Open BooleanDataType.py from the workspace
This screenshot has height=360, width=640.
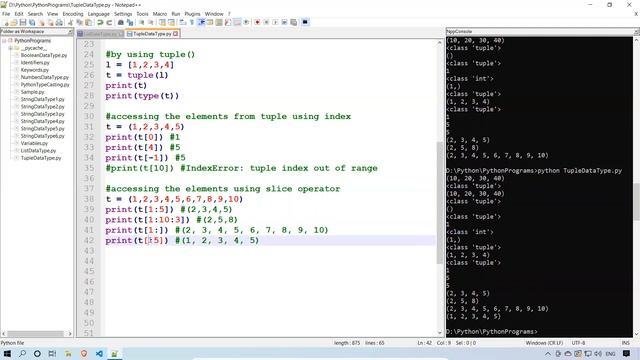click(x=44, y=55)
